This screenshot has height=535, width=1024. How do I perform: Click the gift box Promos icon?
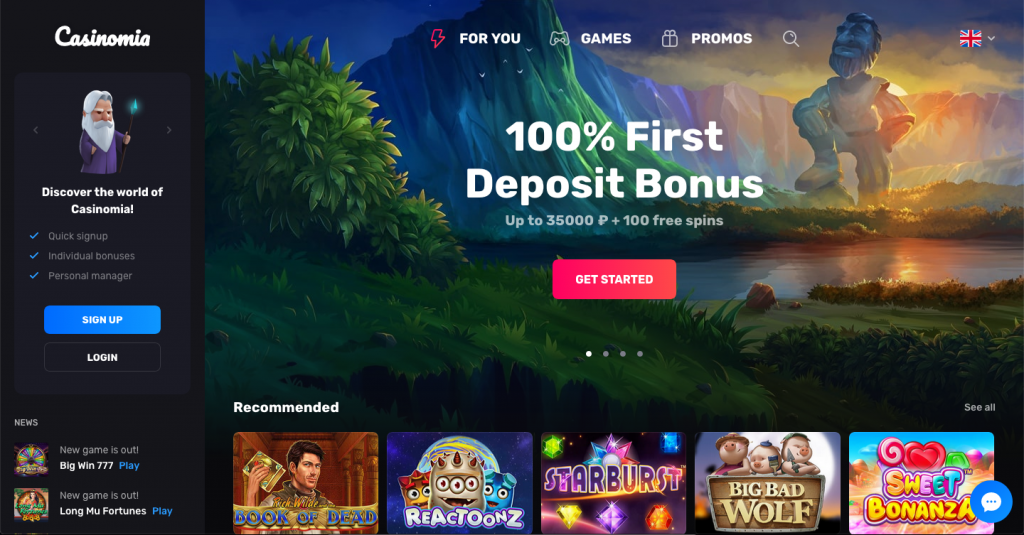tap(669, 39)
